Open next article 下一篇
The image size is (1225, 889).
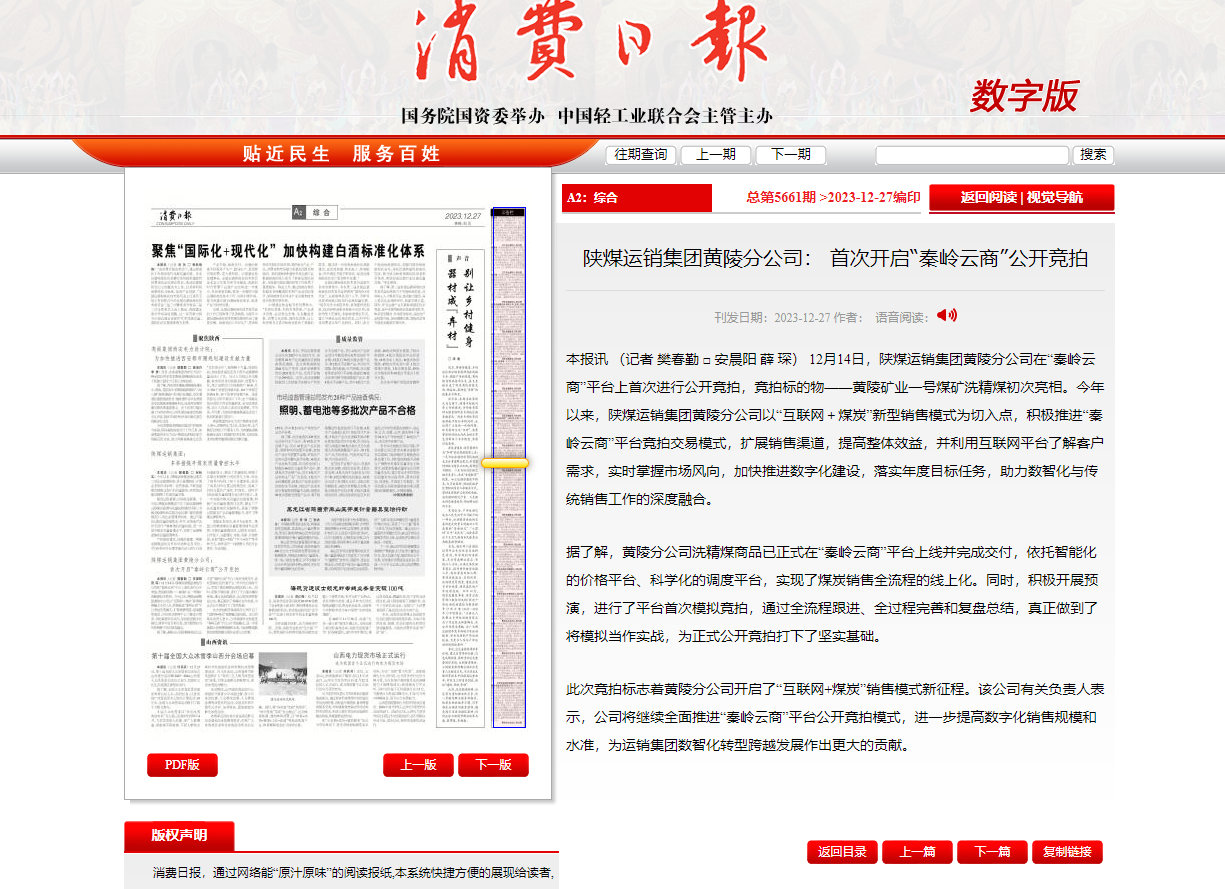[x=992, y=852]
